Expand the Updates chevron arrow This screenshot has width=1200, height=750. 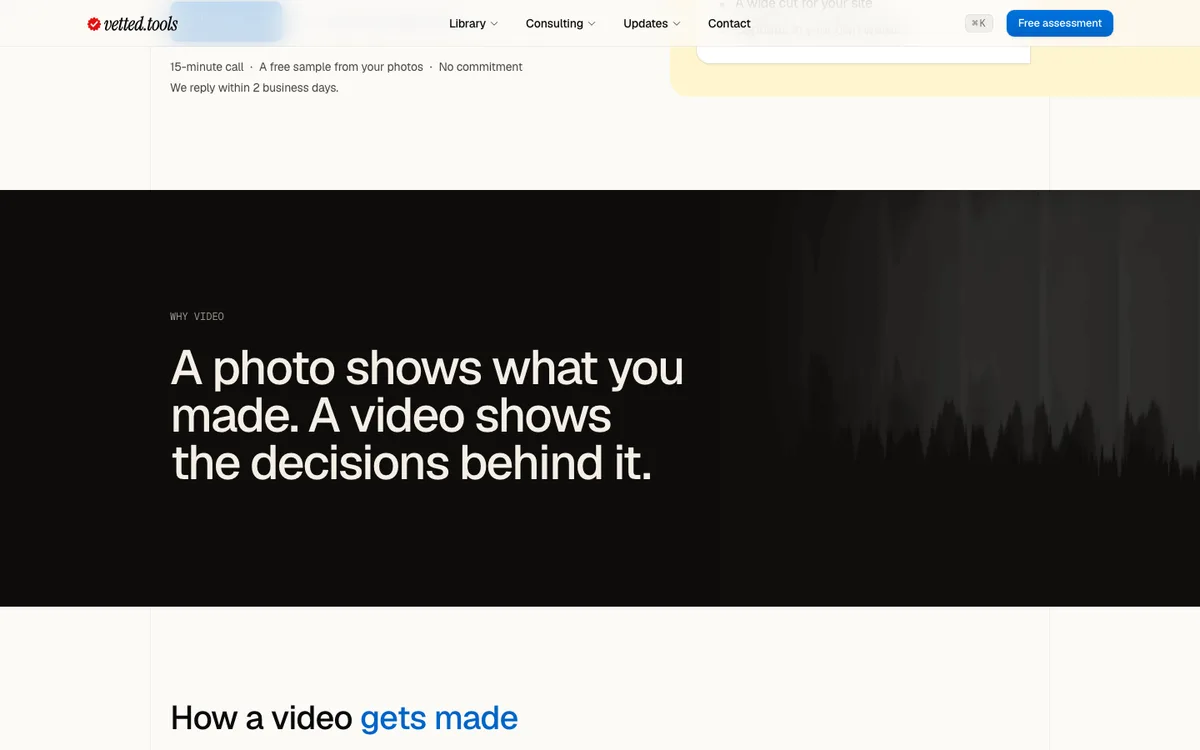[677, 24]
